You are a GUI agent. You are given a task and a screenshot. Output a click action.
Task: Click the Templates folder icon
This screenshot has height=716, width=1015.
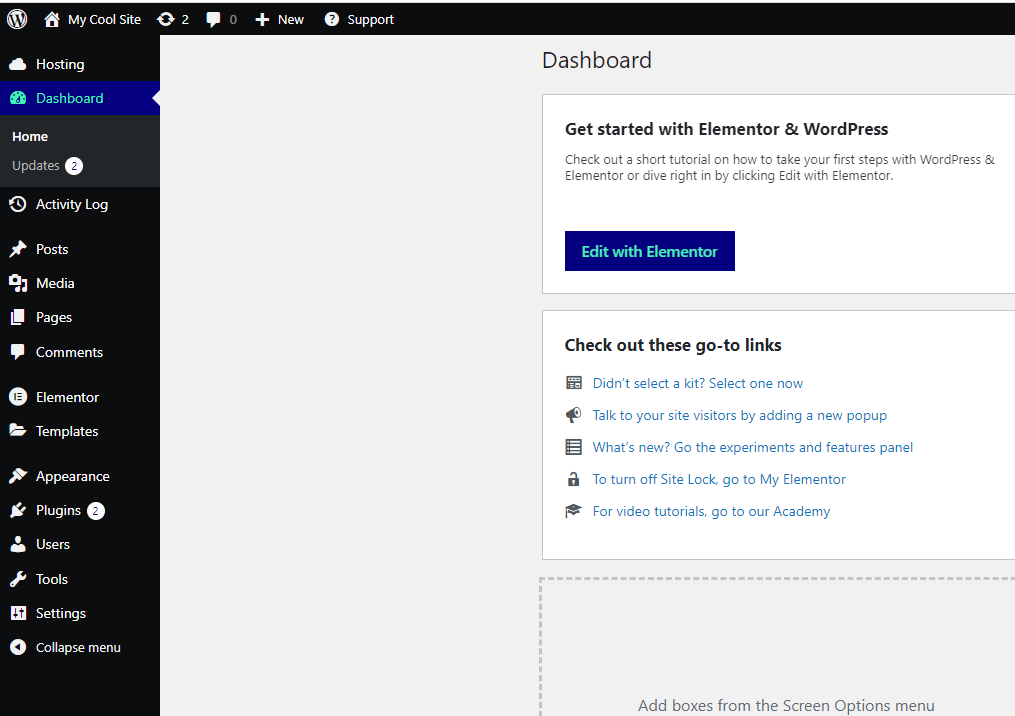pyautogui.click(x=18, y=431)
